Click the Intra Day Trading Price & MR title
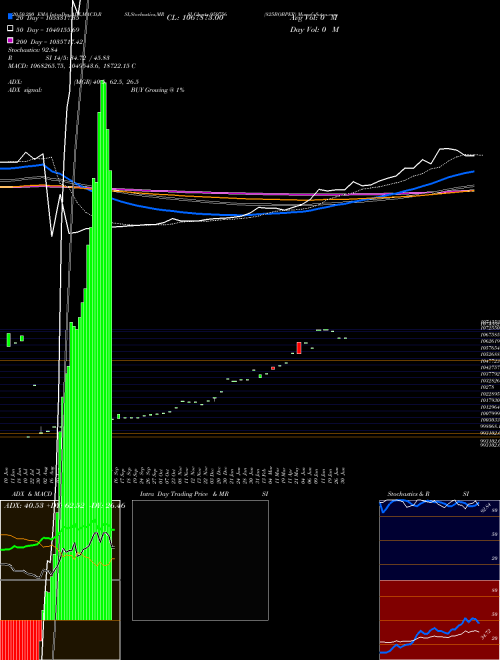 click(x=184, y=494)
